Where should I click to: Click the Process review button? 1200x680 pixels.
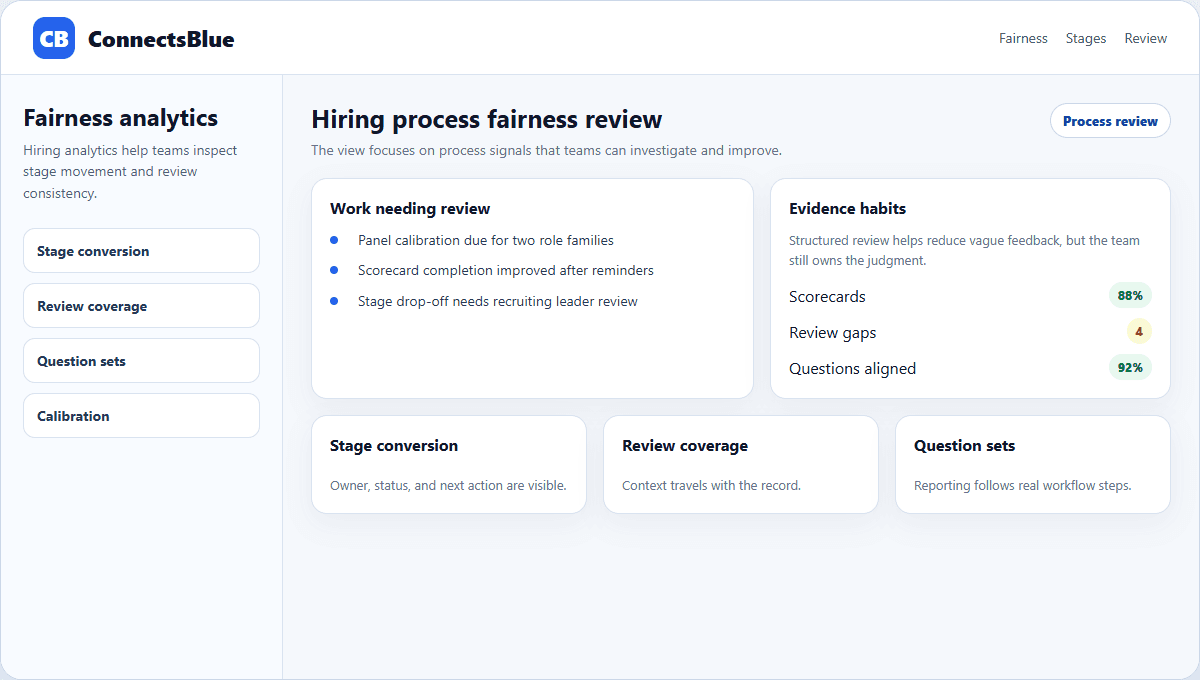1110,121
